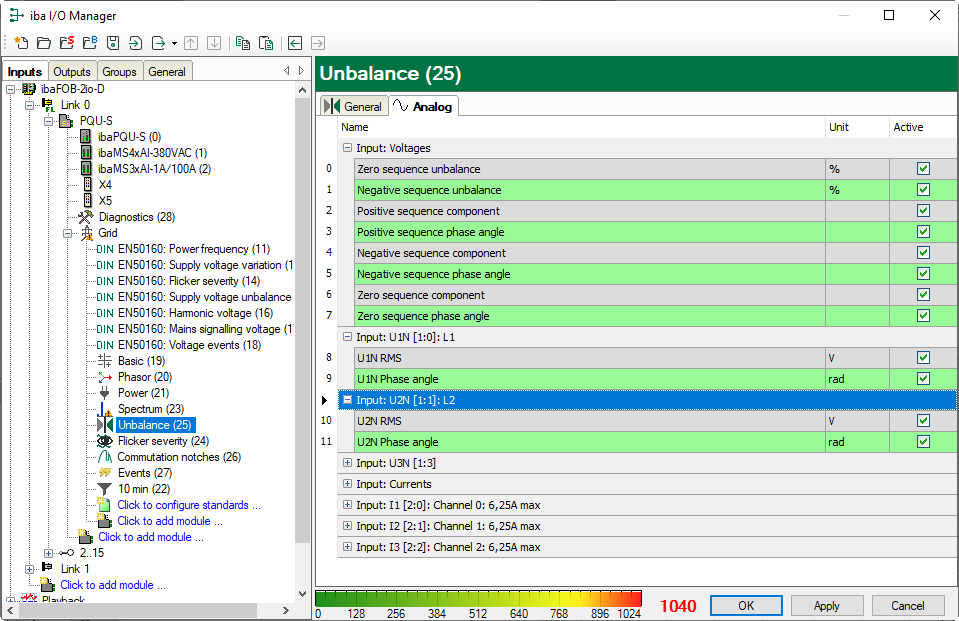Click the paste toolbar icon
This screenshot has width=959, height=621.
(266, 43)
